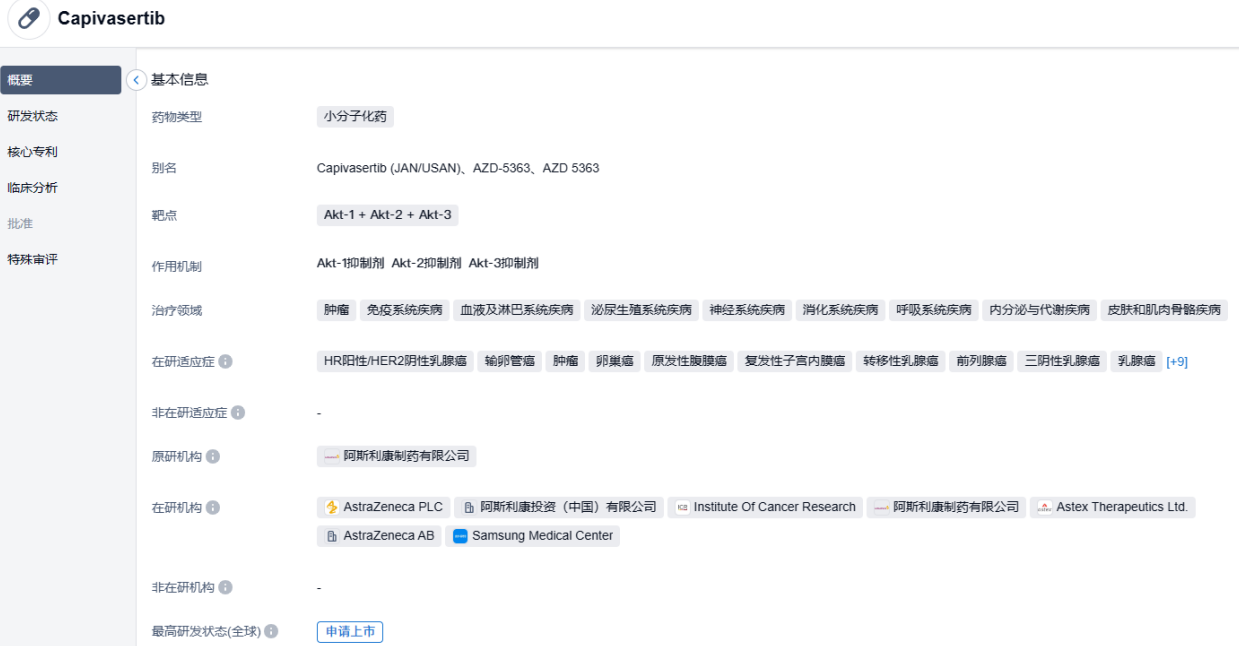
Task: Expand the [+9] more indications link
Action: [1177, 362]
